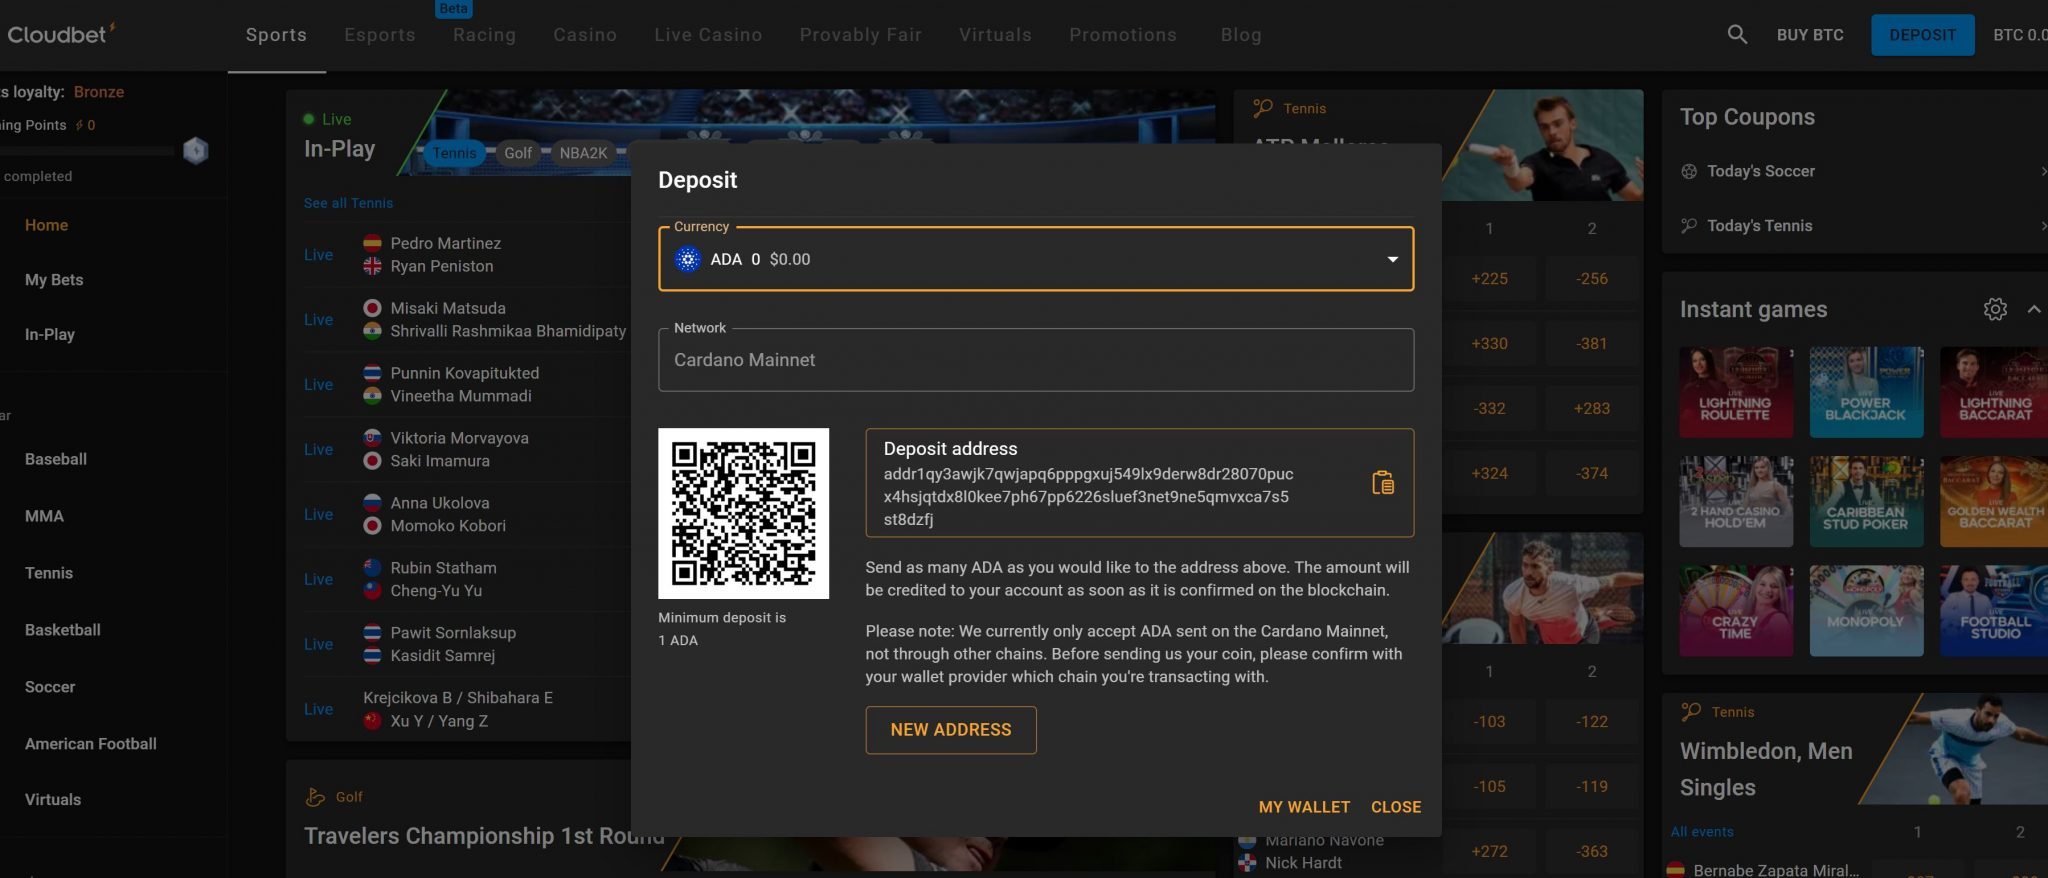Click the Golf section icon
This screenshot has height=878, width=2048.
315,797
